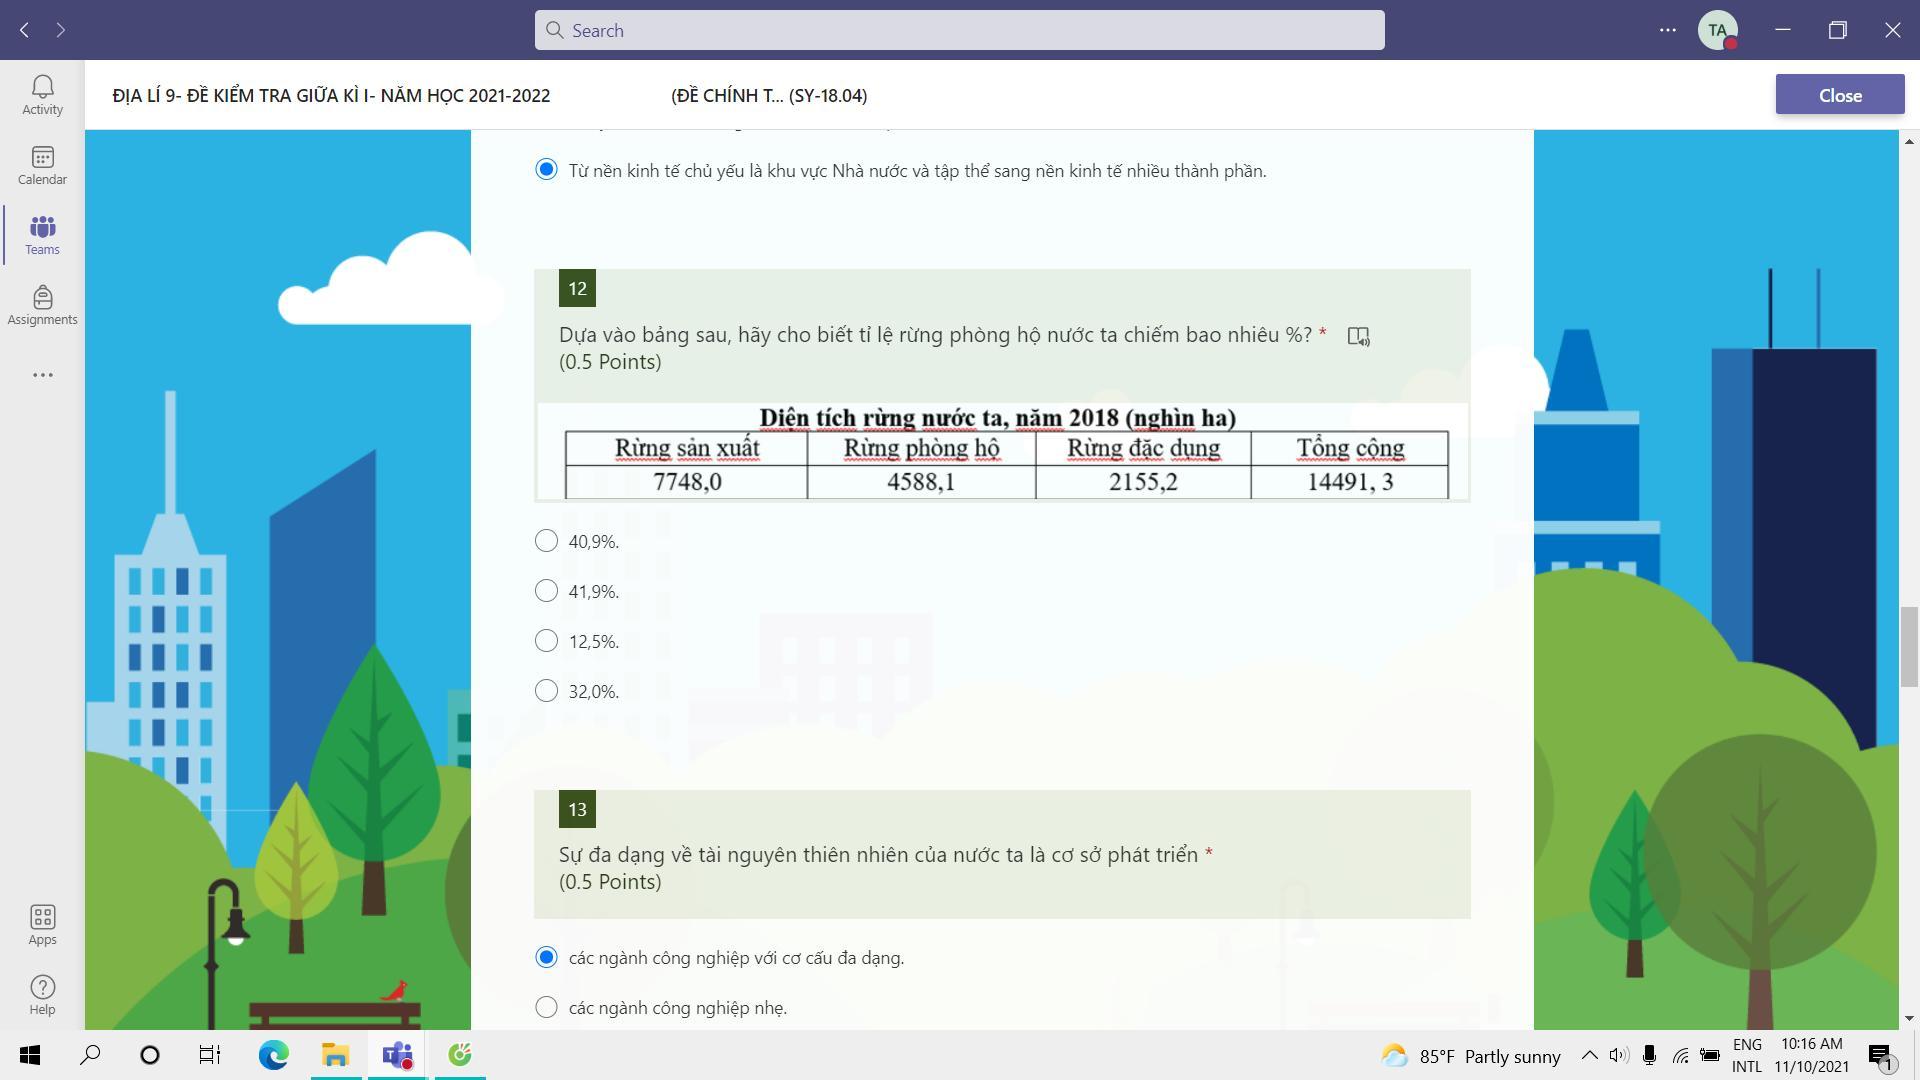Select answer 40,9%
Image resolution: width=1920 pixels, height=1080 pixels.
coord(546,541)
